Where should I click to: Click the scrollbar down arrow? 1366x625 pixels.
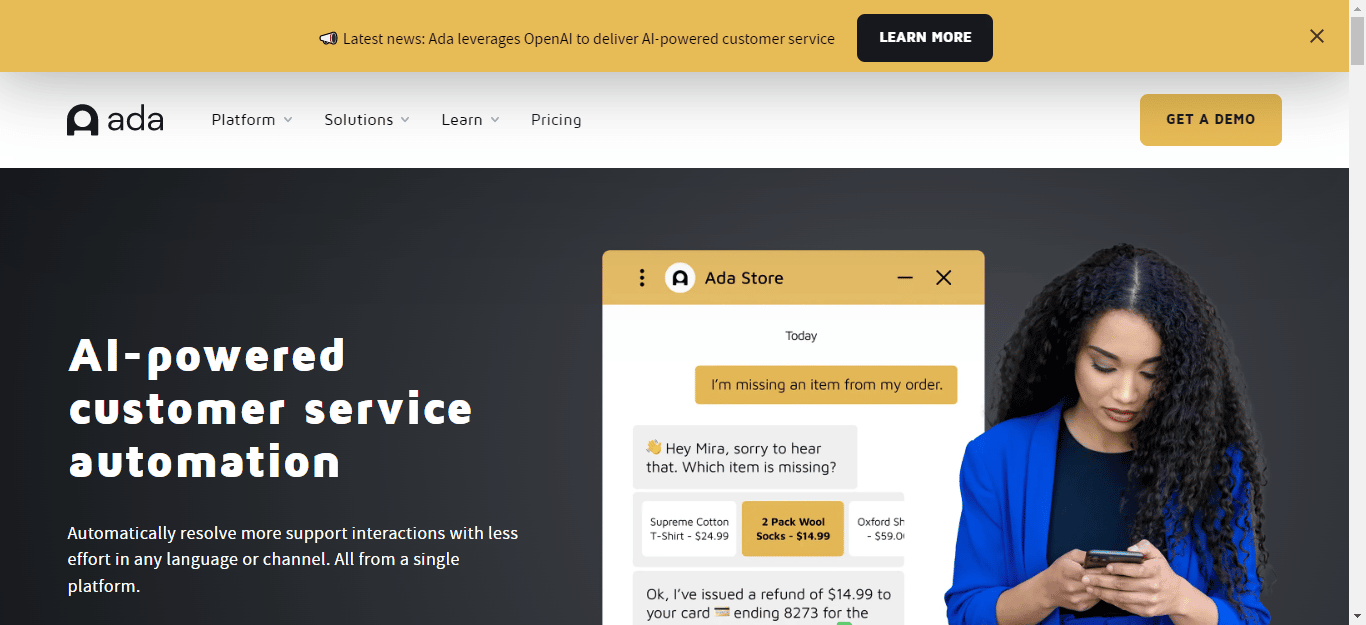click(x=1359, y=618)
